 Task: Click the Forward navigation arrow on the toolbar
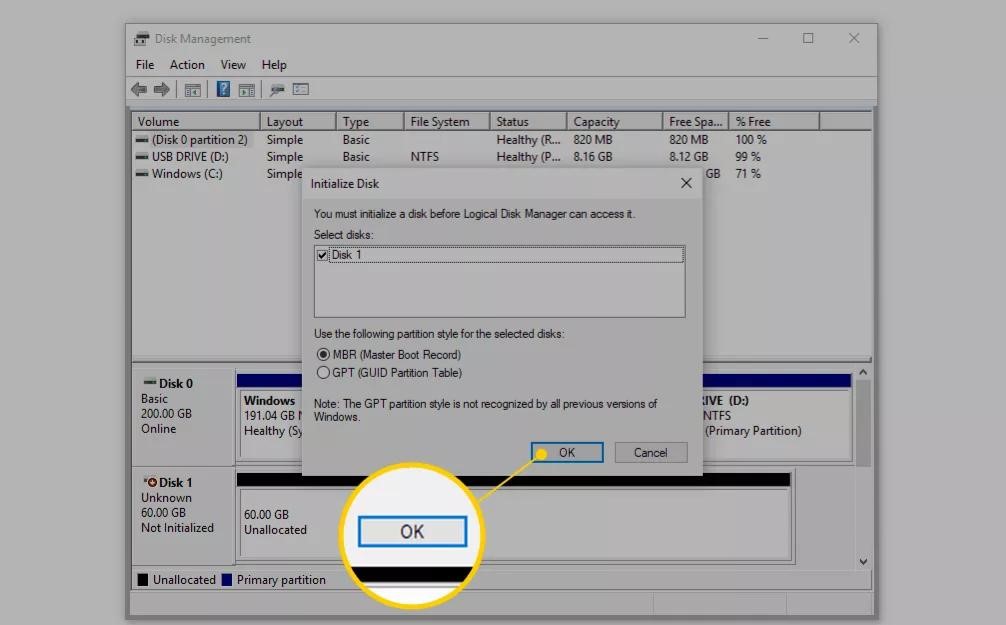[160, 89]
